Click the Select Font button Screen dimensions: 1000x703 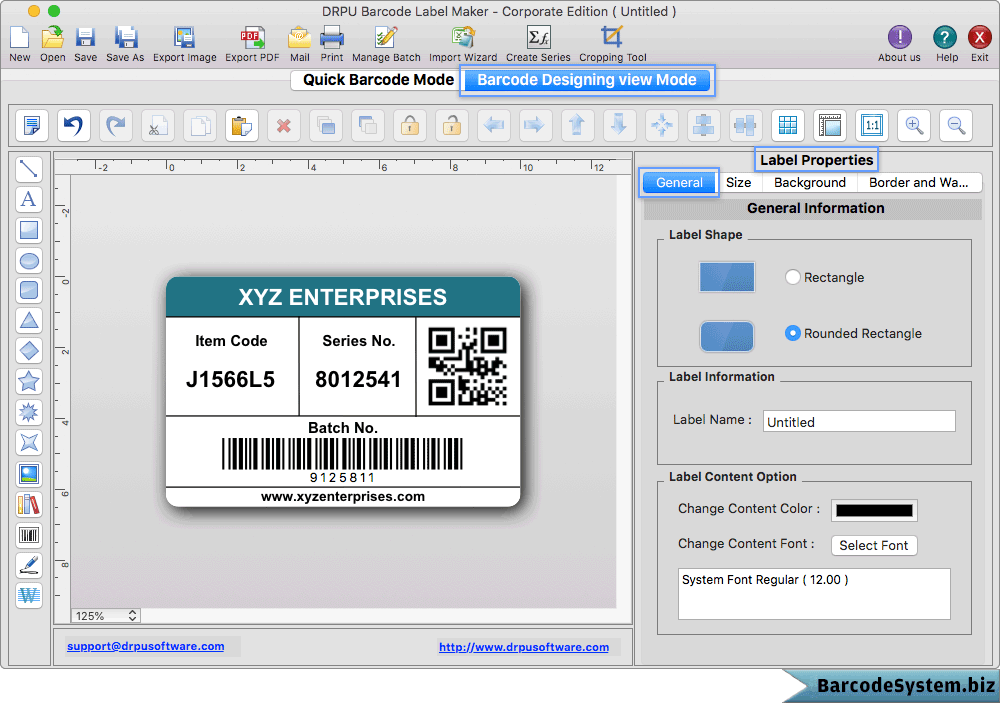[x=874, y=545]
